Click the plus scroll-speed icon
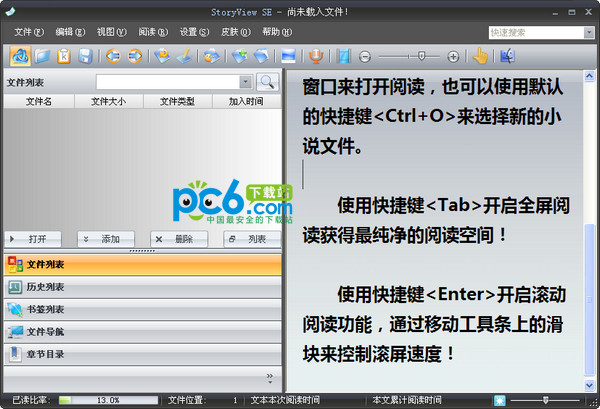Image resolution: width=600 pixels, height=409 pixels. [453, 57]
